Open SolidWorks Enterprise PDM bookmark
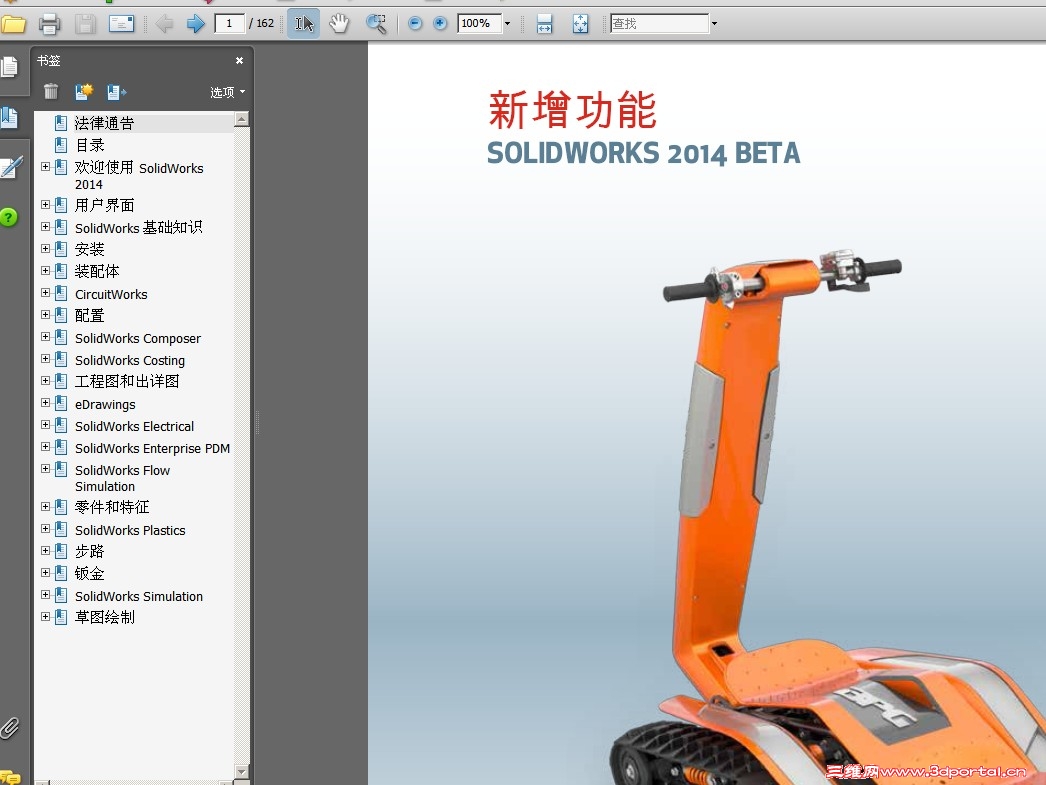 coord(152,448)
